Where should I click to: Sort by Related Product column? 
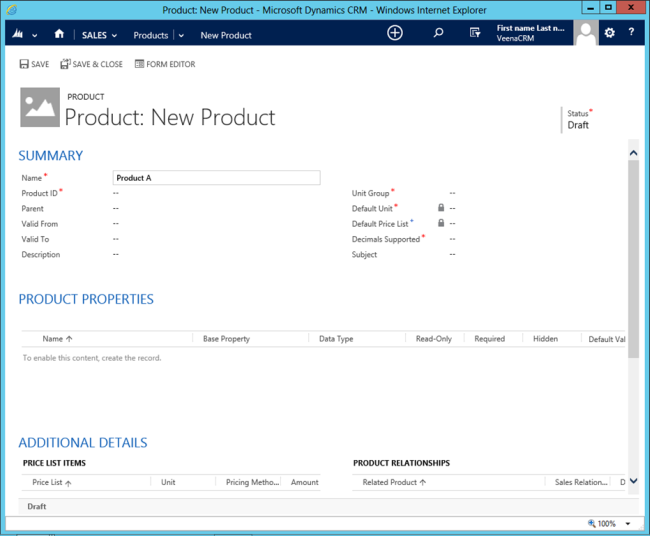[394, 482]
